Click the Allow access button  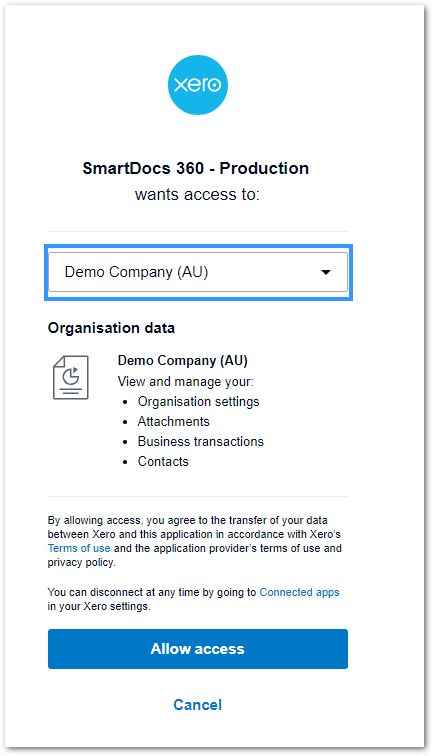coord(198,648)
